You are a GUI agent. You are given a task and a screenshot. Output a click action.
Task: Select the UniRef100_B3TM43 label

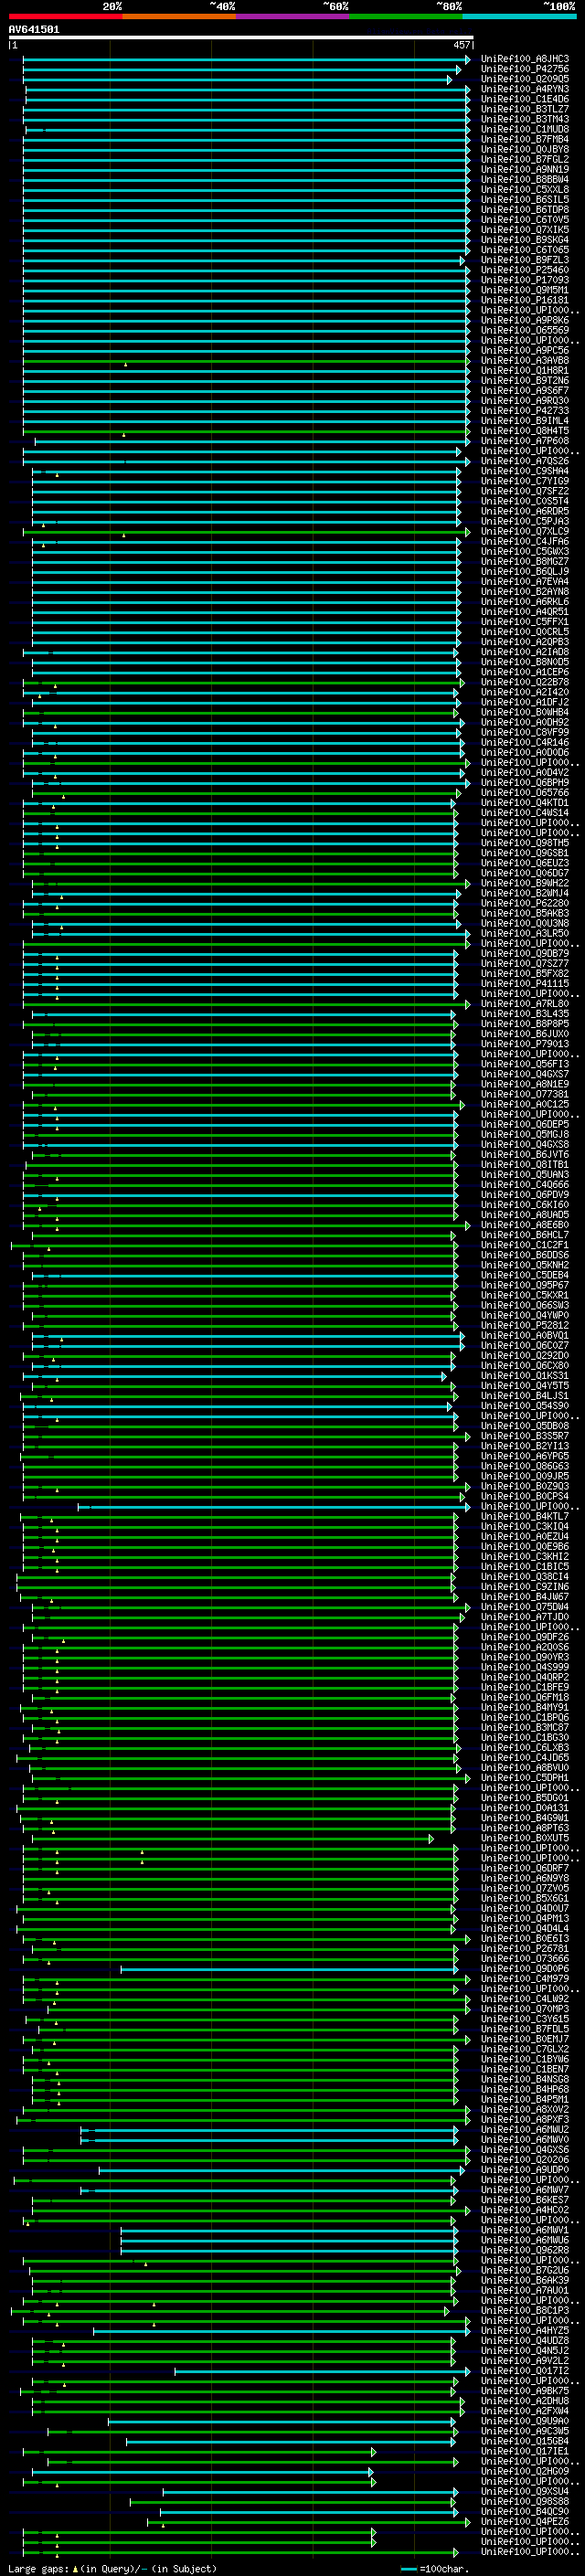tap(525, 119)
